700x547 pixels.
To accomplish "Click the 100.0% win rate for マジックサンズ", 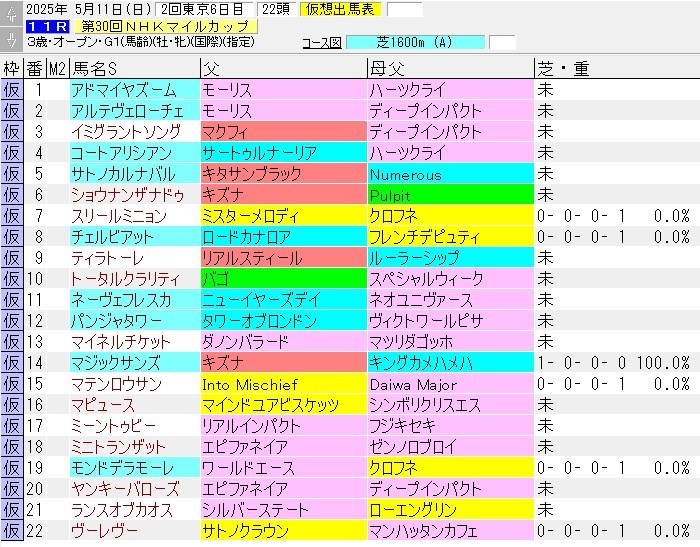I will pos(663,363).
